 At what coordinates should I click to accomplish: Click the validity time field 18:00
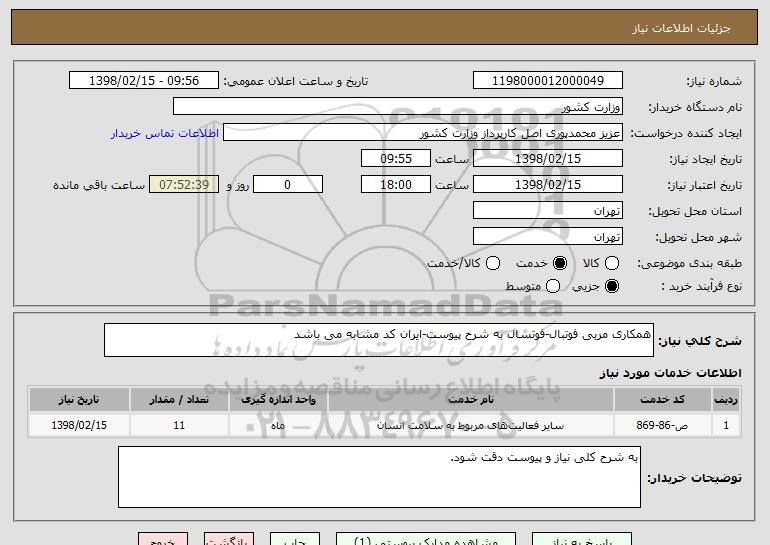click(x=396, y=185)
